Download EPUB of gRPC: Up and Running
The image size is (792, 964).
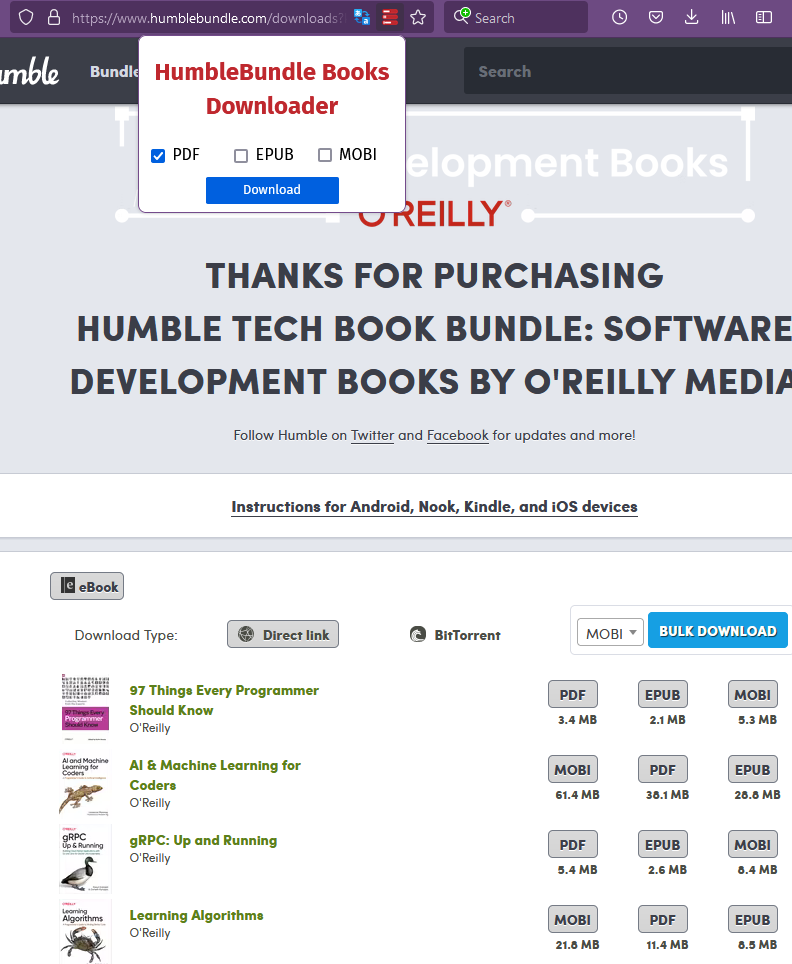click(662, 845)
